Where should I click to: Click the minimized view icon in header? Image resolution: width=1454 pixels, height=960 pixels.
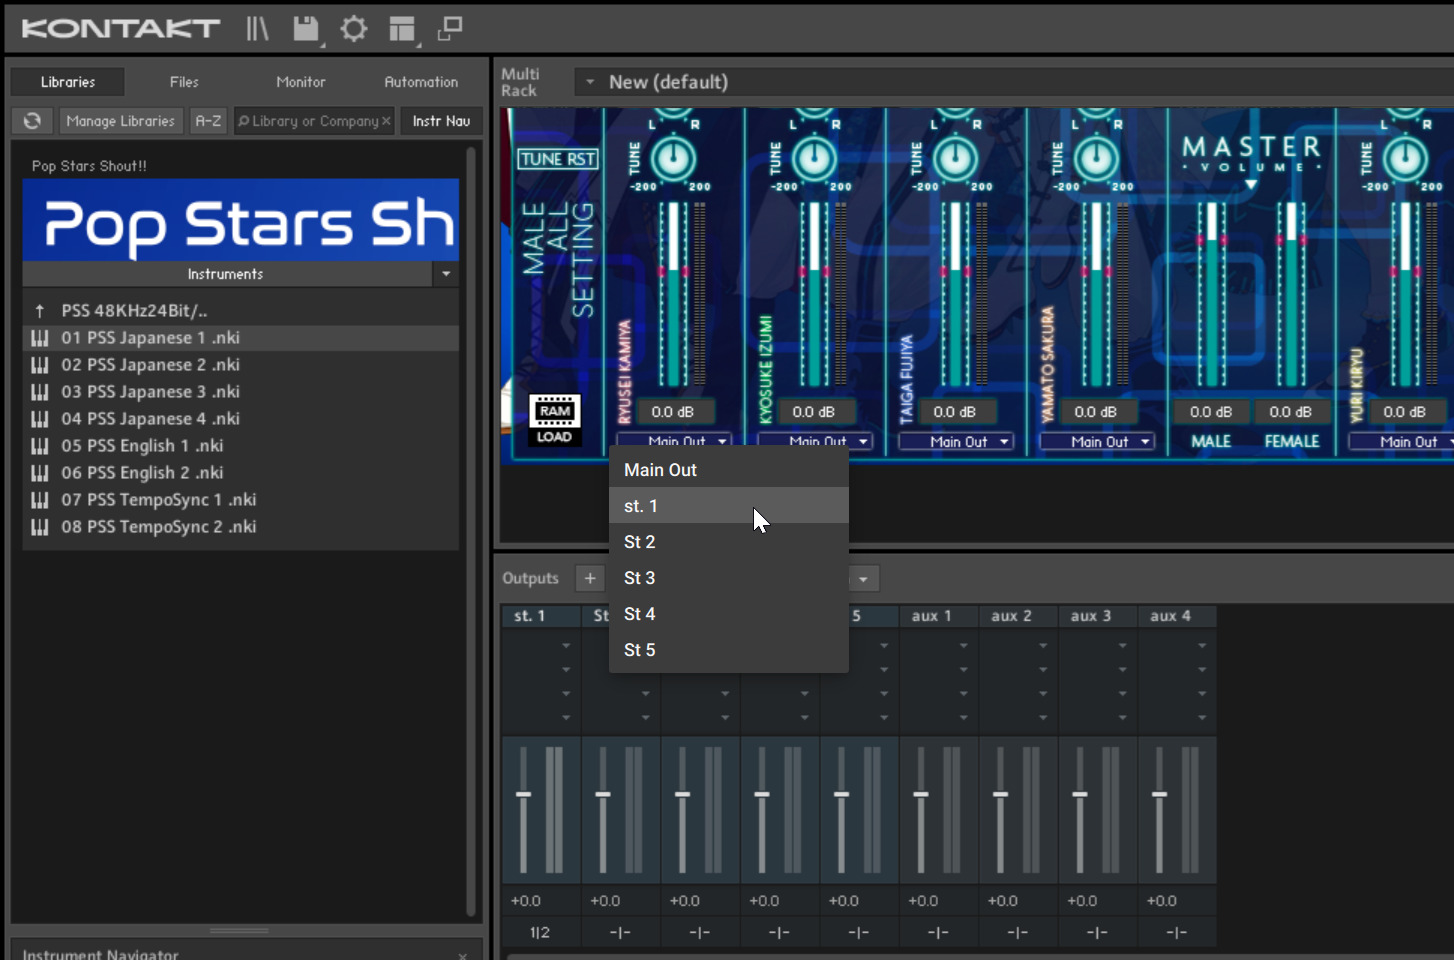coord(450,28)
